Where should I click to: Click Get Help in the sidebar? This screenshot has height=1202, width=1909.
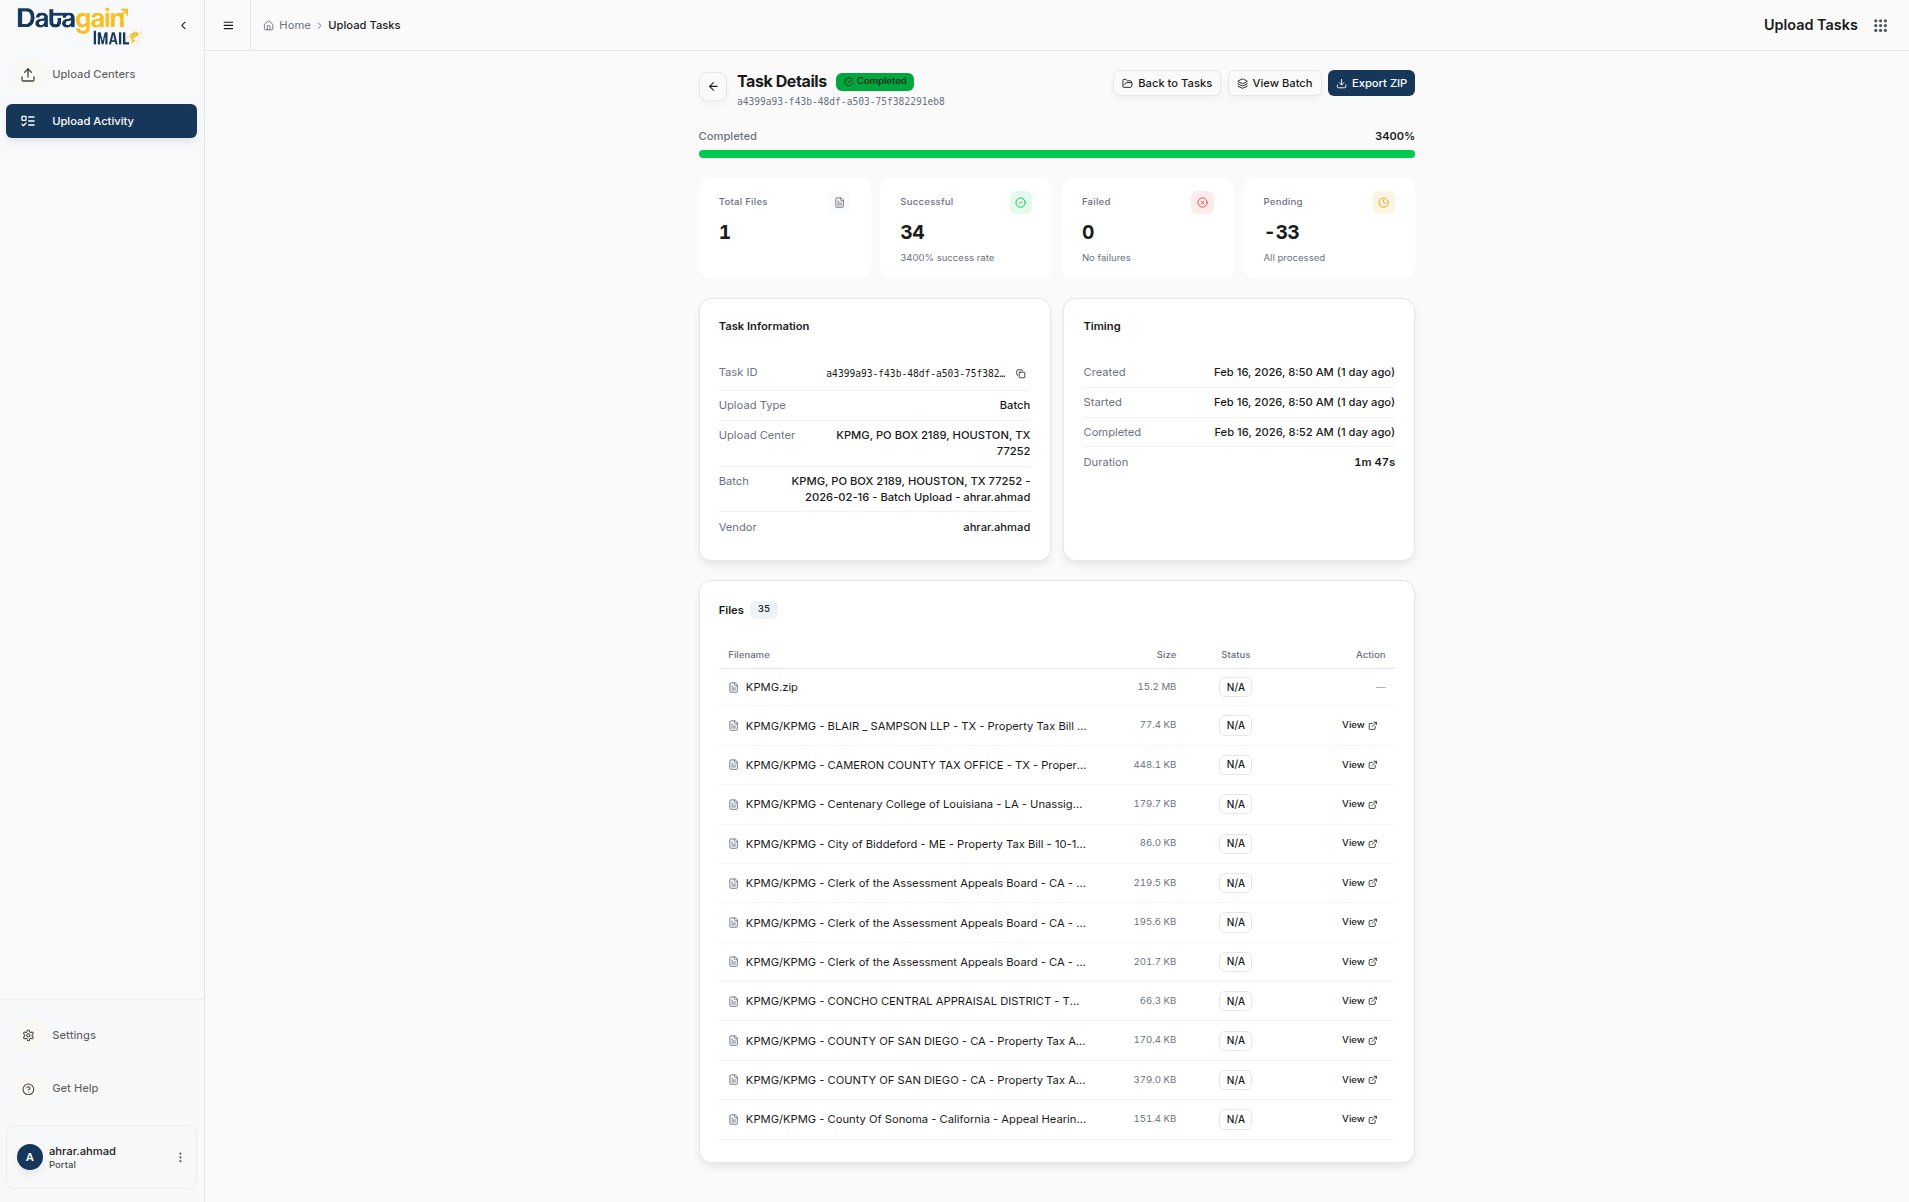coord(75,1088)
